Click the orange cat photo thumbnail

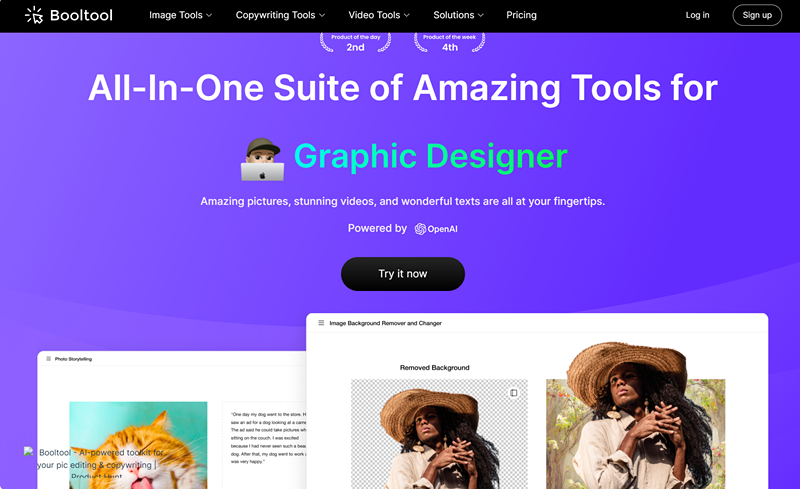pos(138,445)
